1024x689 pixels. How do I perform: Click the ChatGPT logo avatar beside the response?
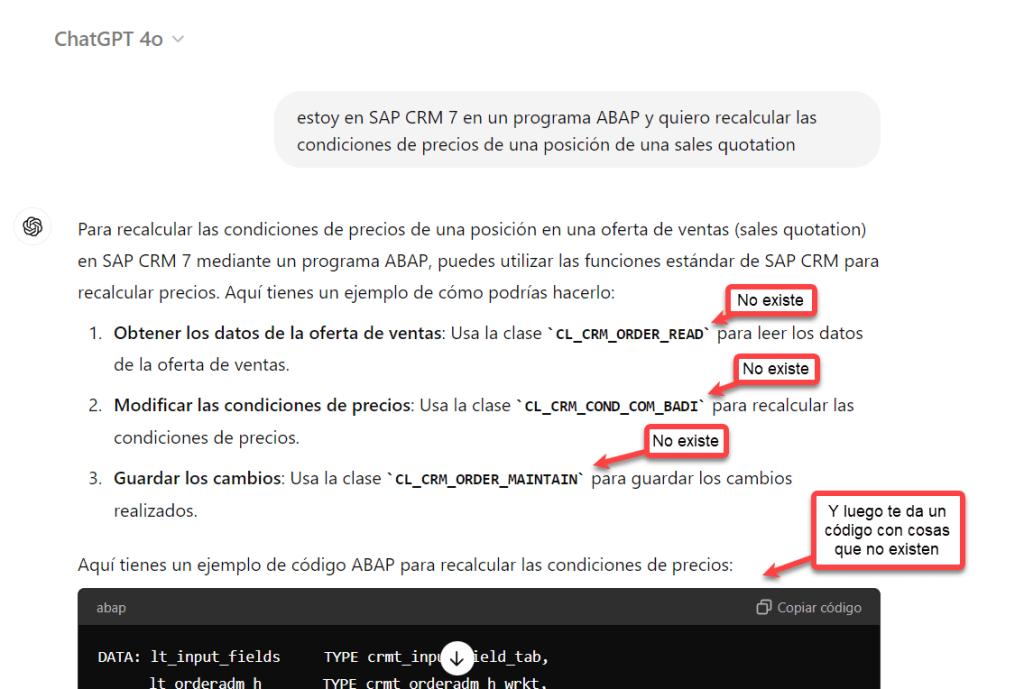[32, 228]
